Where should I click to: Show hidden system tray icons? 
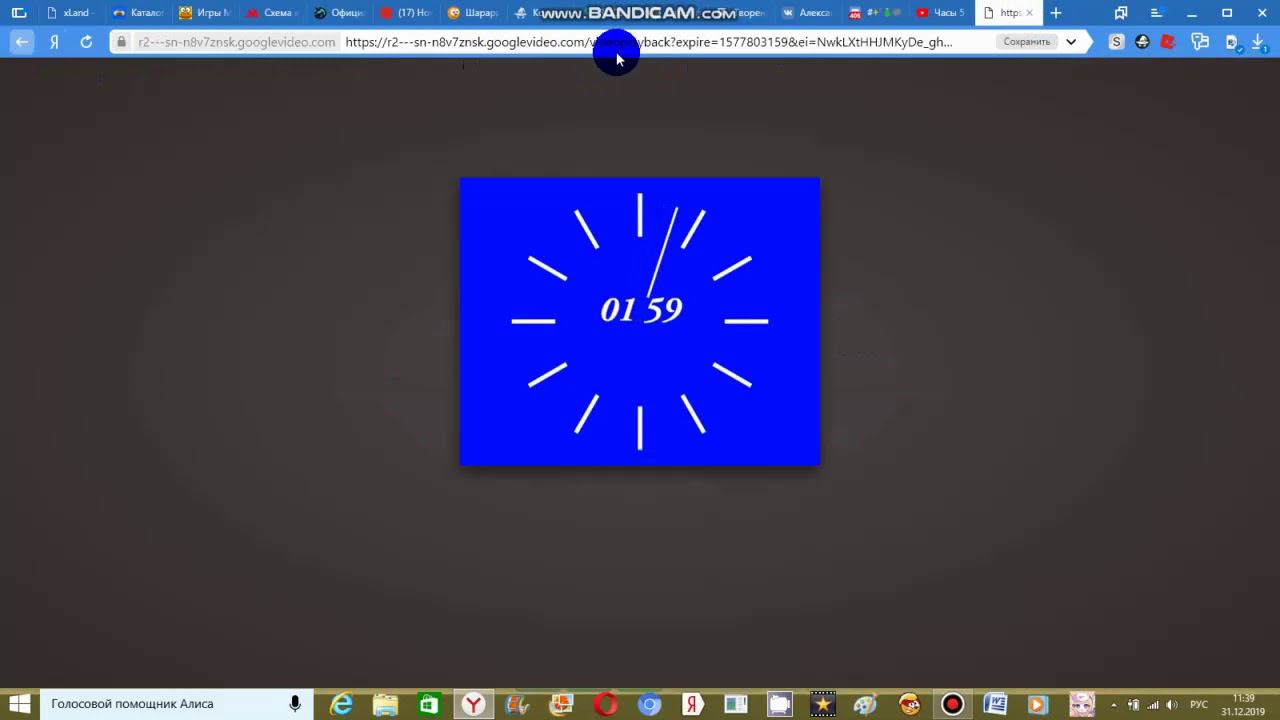[1114, 705]
